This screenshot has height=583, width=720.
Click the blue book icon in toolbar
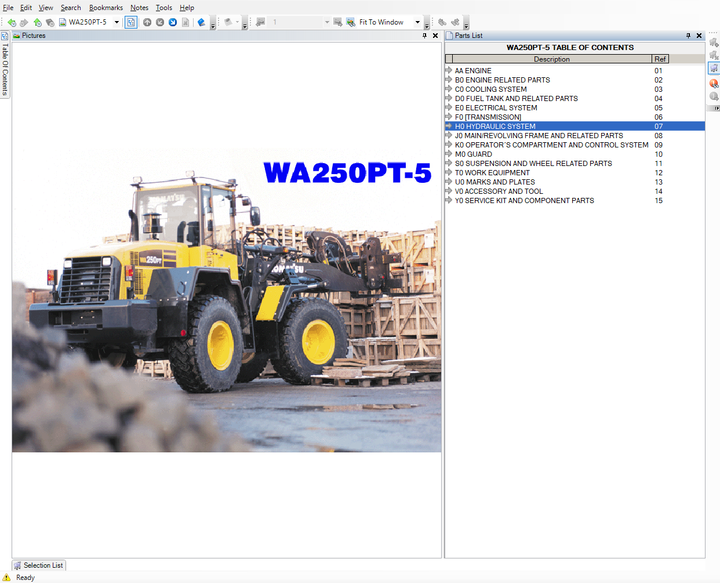201,22
